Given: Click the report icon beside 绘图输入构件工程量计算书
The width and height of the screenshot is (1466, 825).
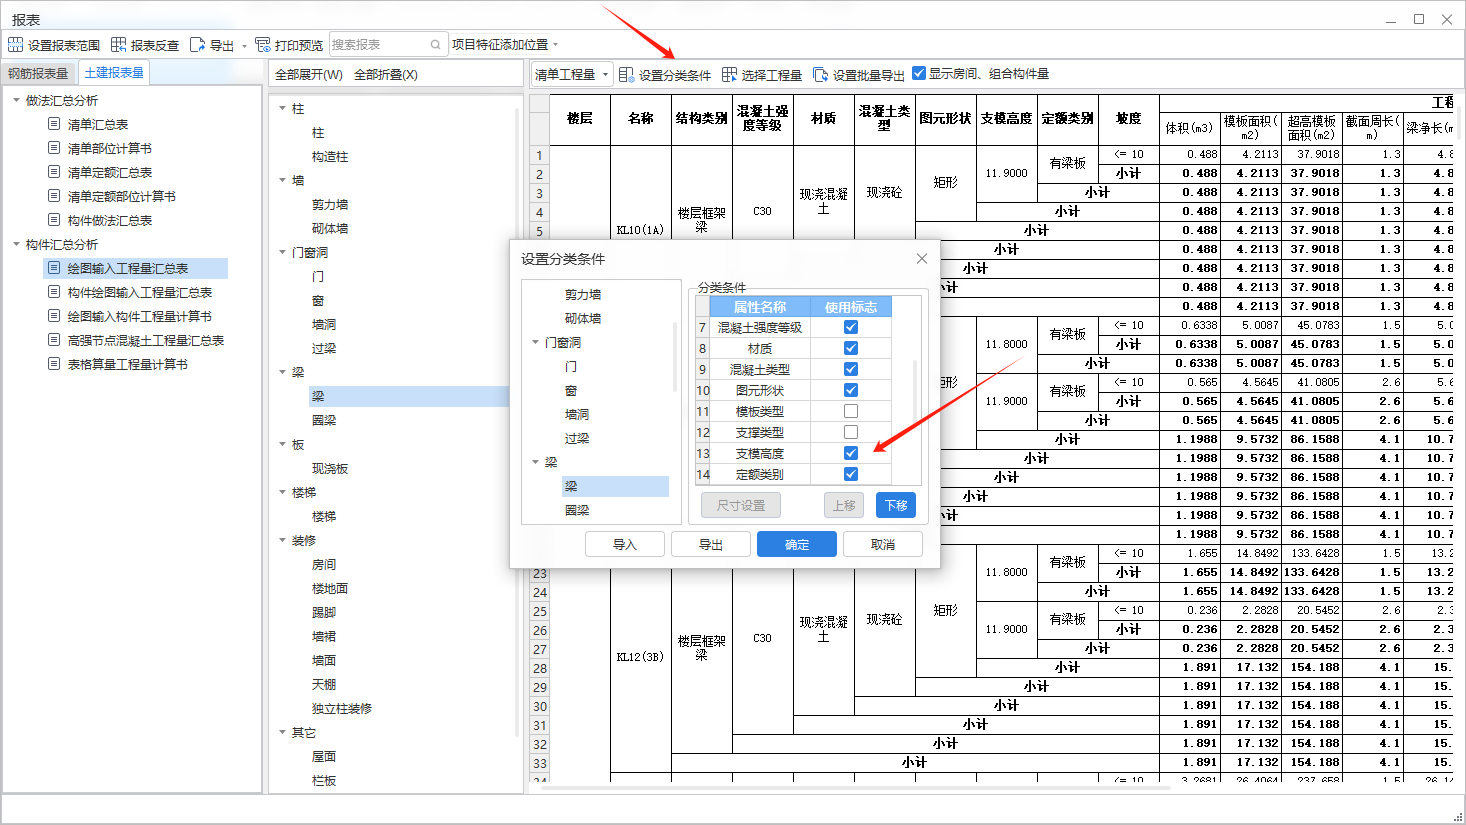Looking at the screenshot, I should click(54, 316).
